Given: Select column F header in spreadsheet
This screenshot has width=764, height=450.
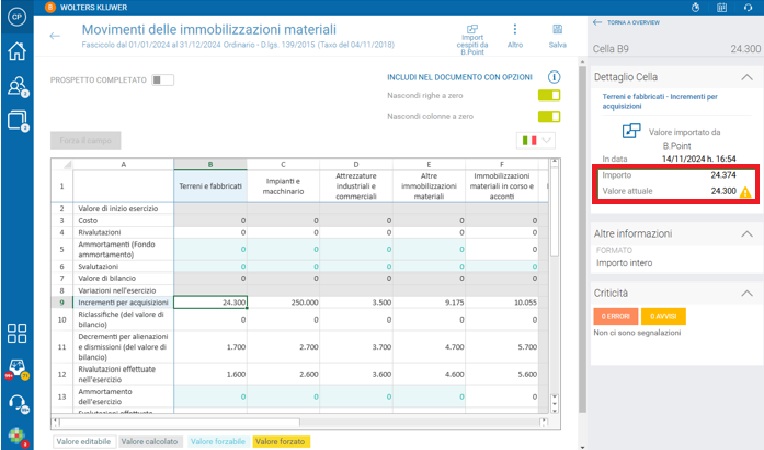Looking at the screenshot, I should pos(502,164).
